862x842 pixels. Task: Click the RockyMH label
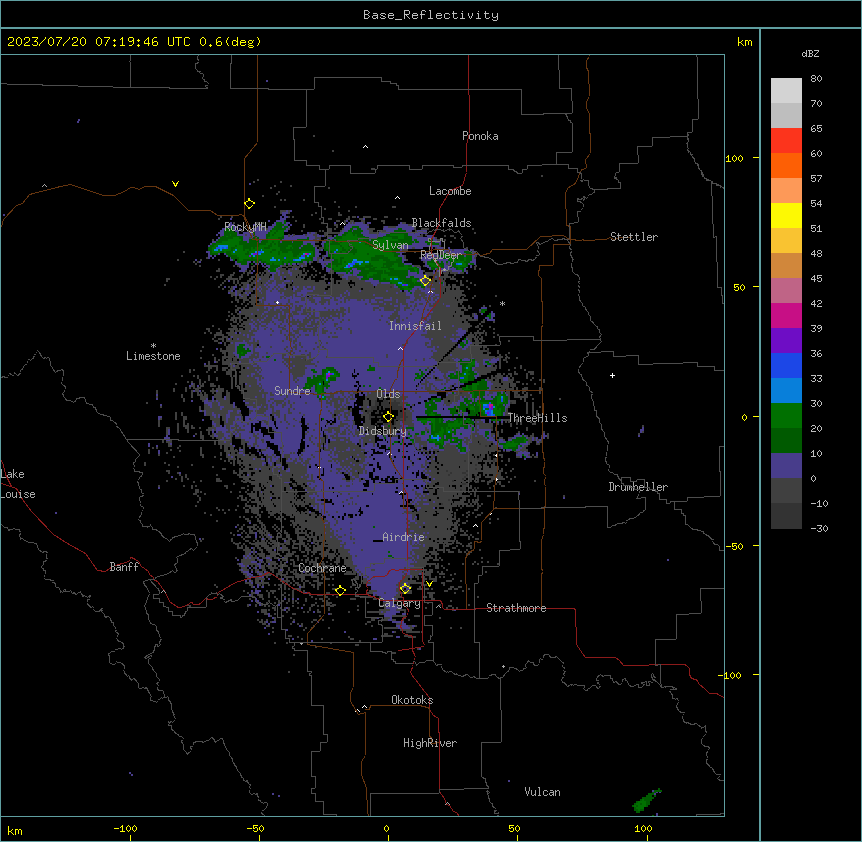coord(245,226)
